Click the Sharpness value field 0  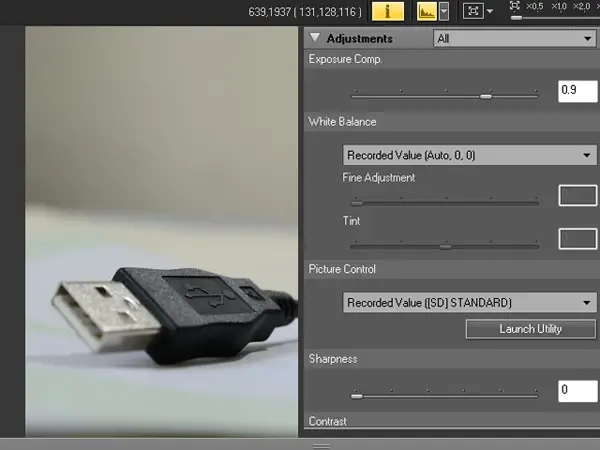coord(577,391)
